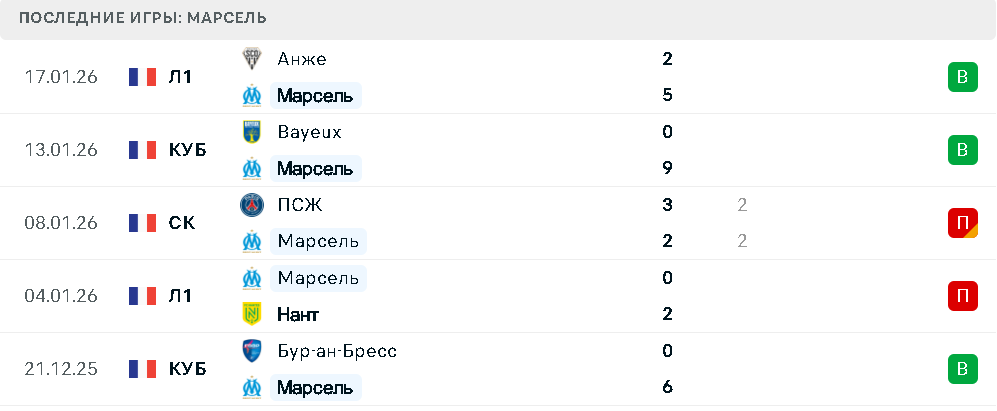Click the Nantes club crest
Image resolution: width=997 pixels, height=411 pixels.
click(251, 314)
